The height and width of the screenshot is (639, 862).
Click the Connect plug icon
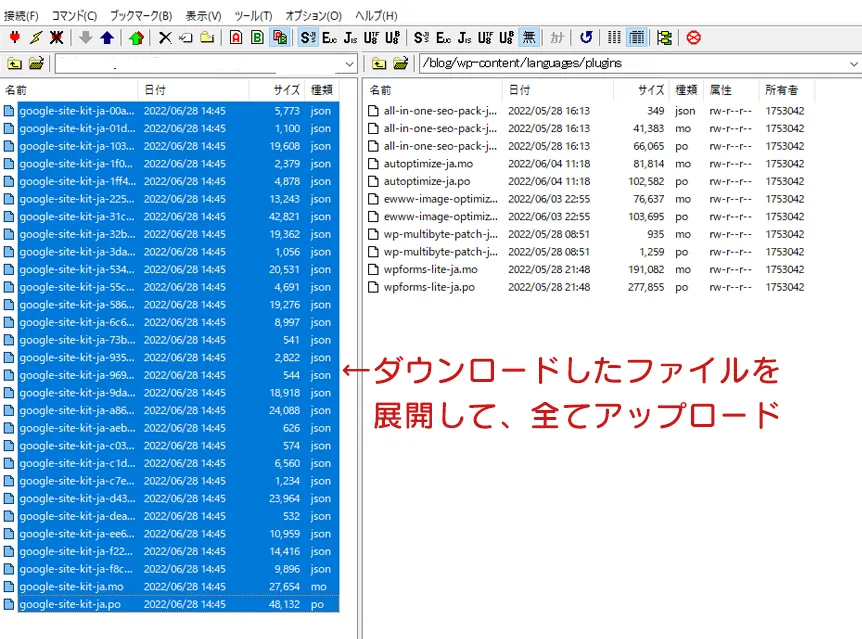point(14,37)
